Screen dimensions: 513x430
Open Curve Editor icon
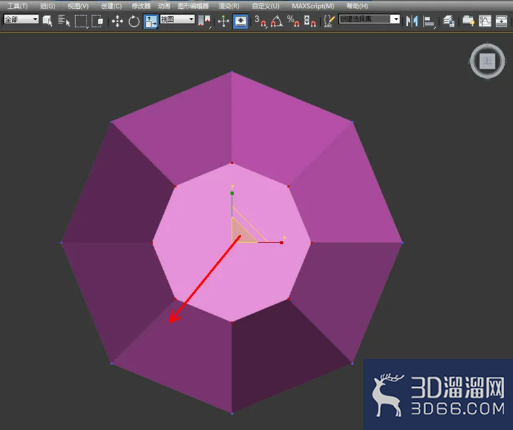(485, 22)
